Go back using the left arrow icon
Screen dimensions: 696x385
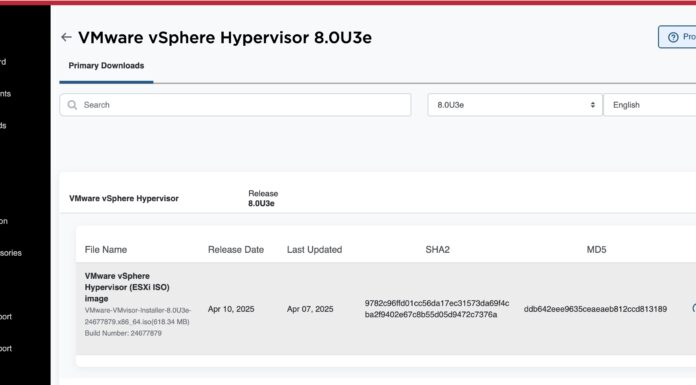tap(66, 37)
